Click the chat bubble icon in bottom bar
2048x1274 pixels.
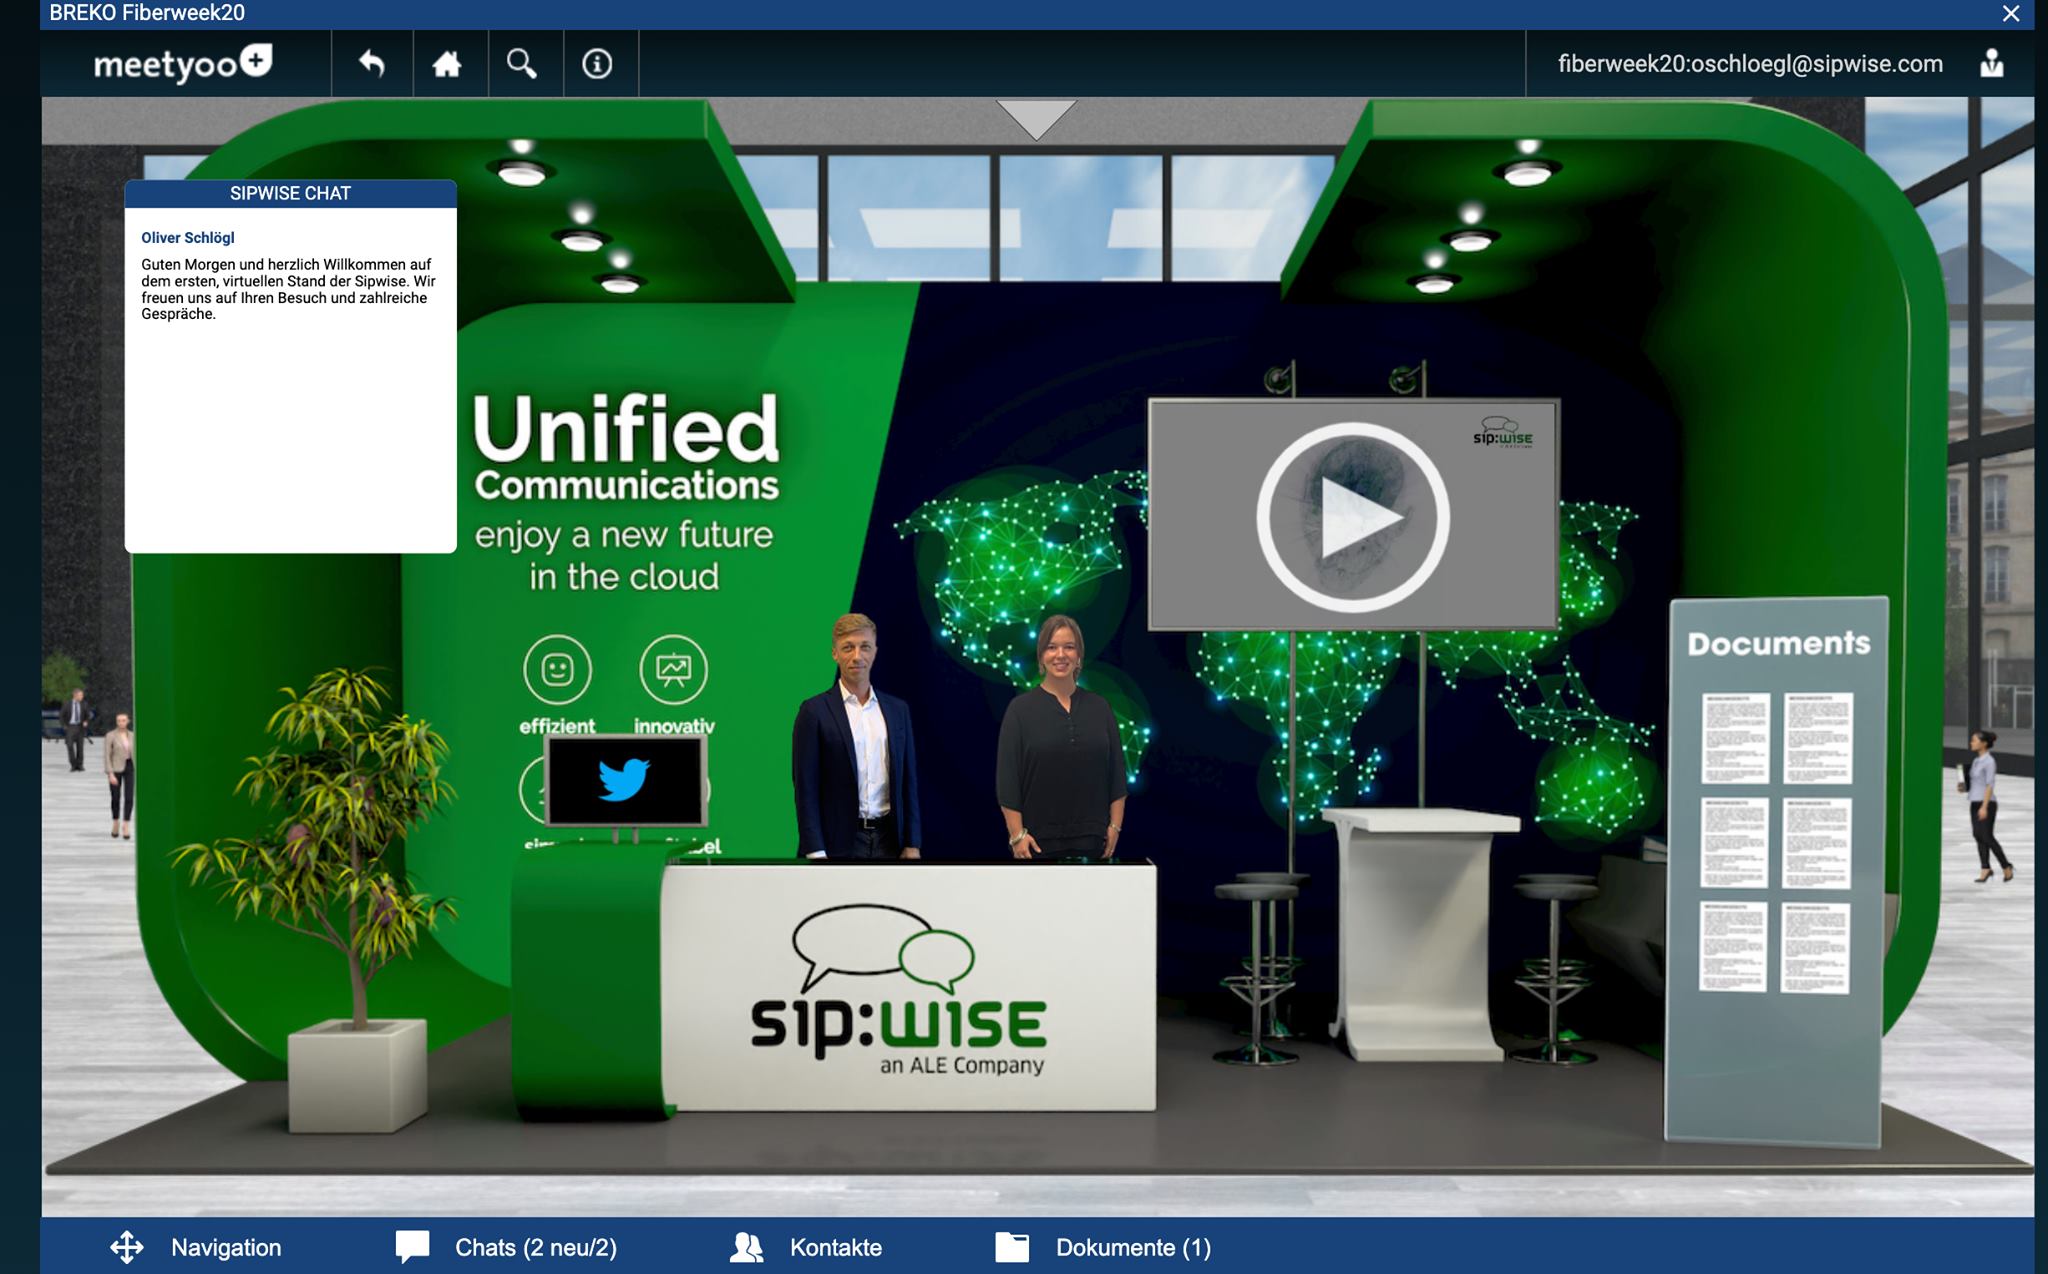(x=412, y=1247)
